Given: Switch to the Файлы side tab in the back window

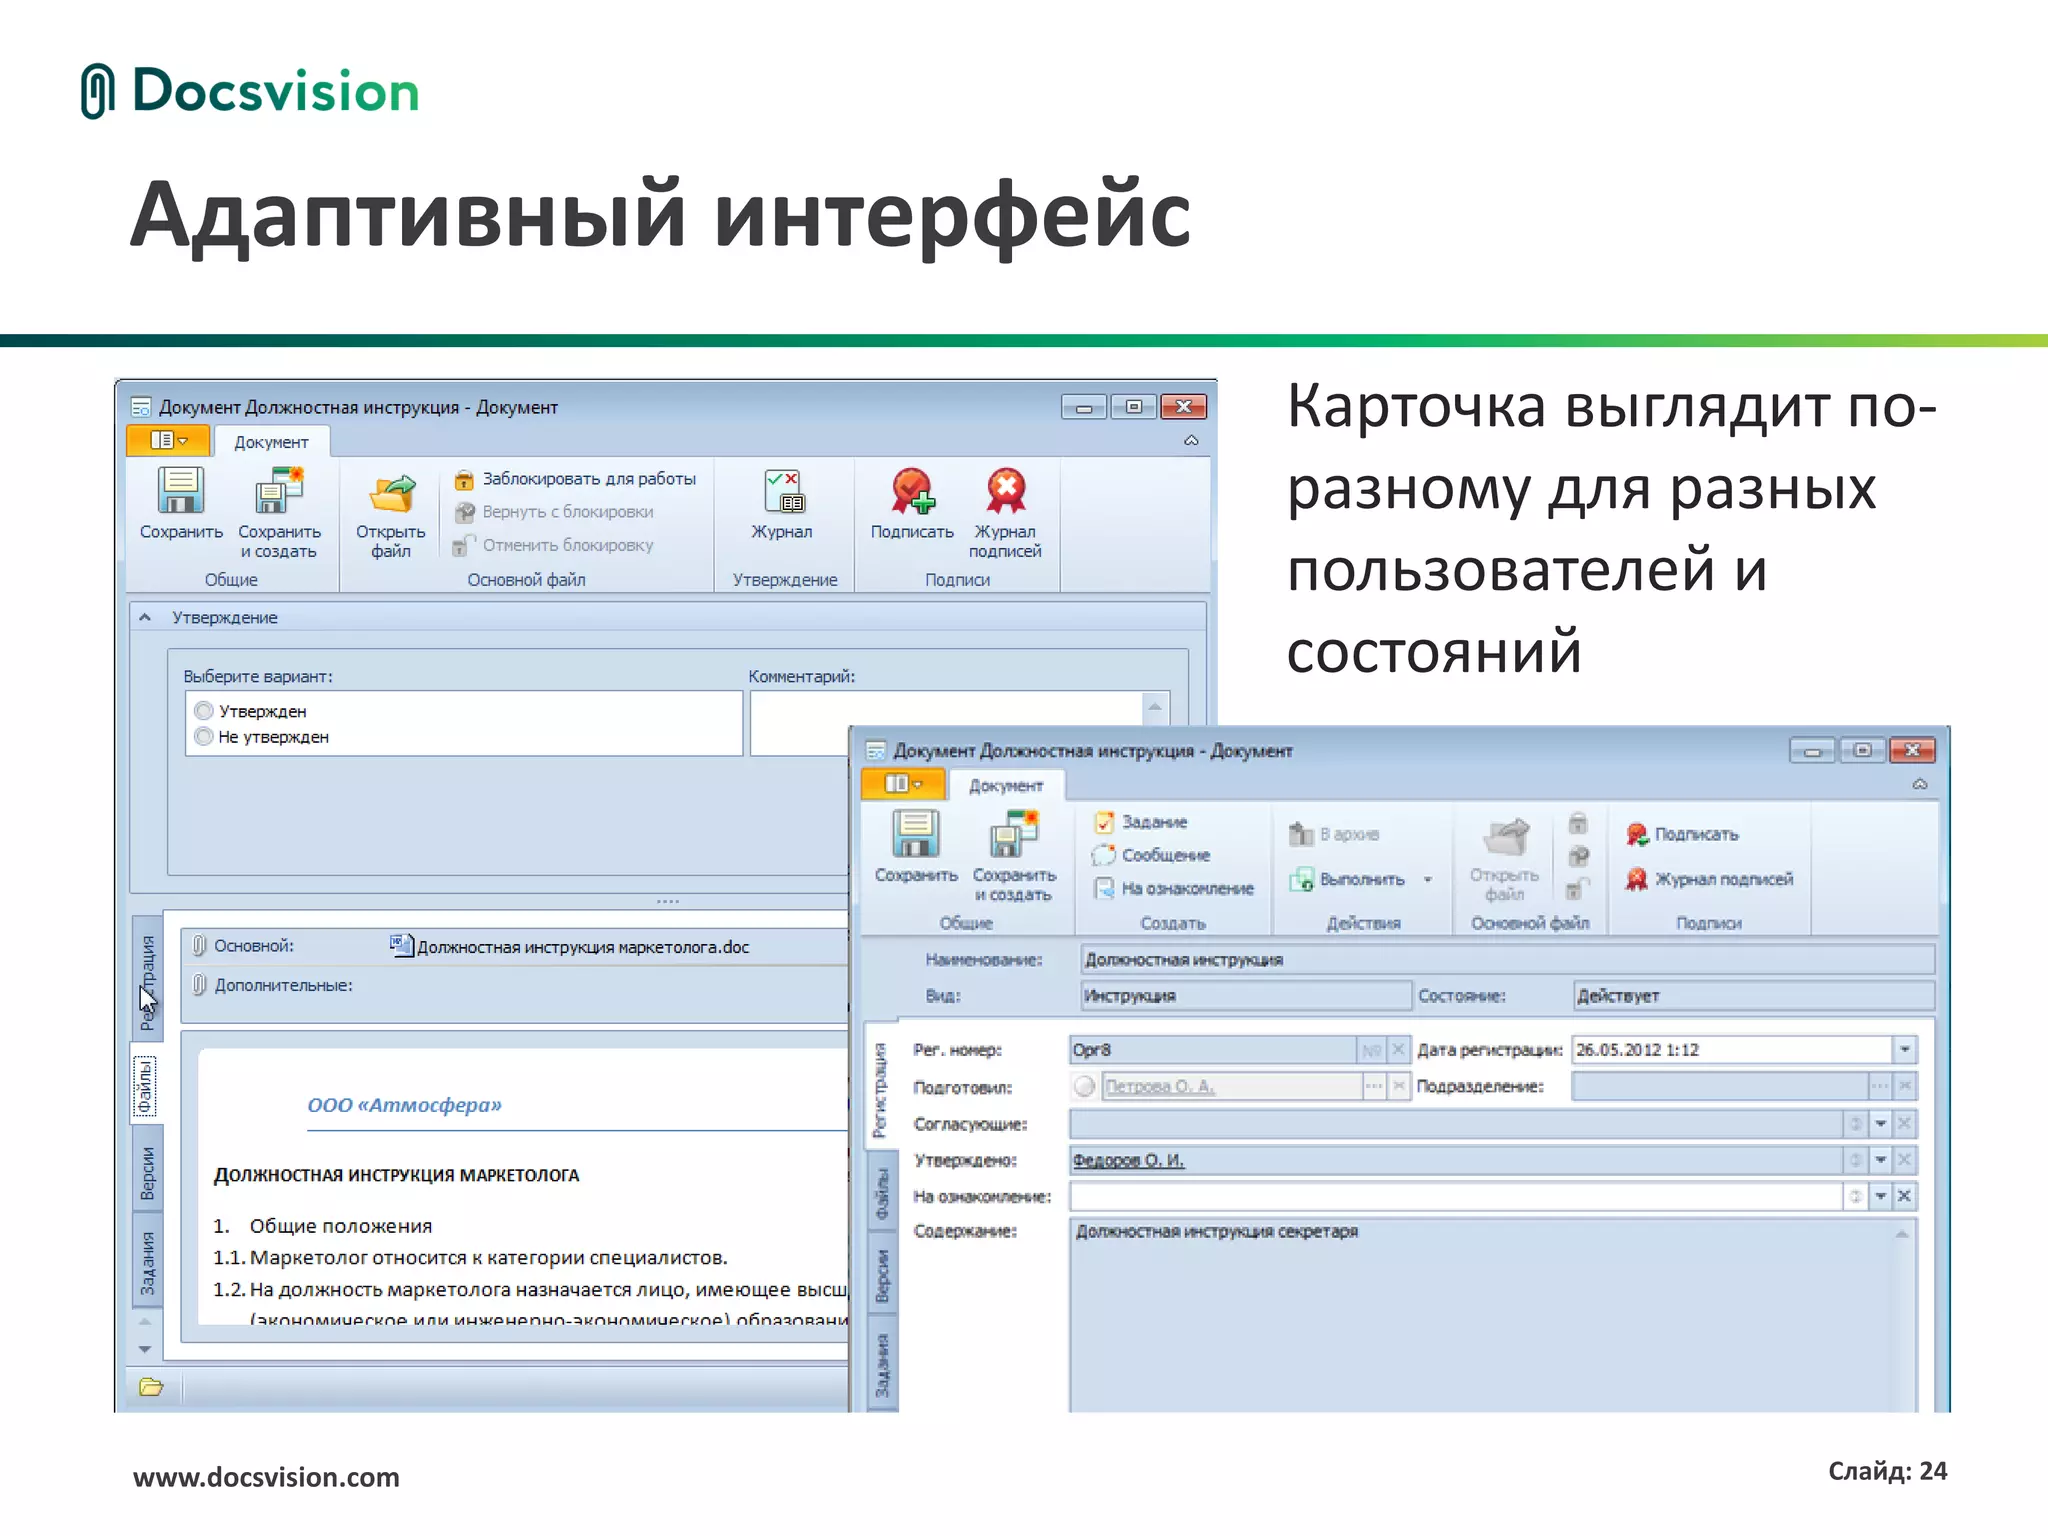Looking at the screenshot, I should 146,1087.
